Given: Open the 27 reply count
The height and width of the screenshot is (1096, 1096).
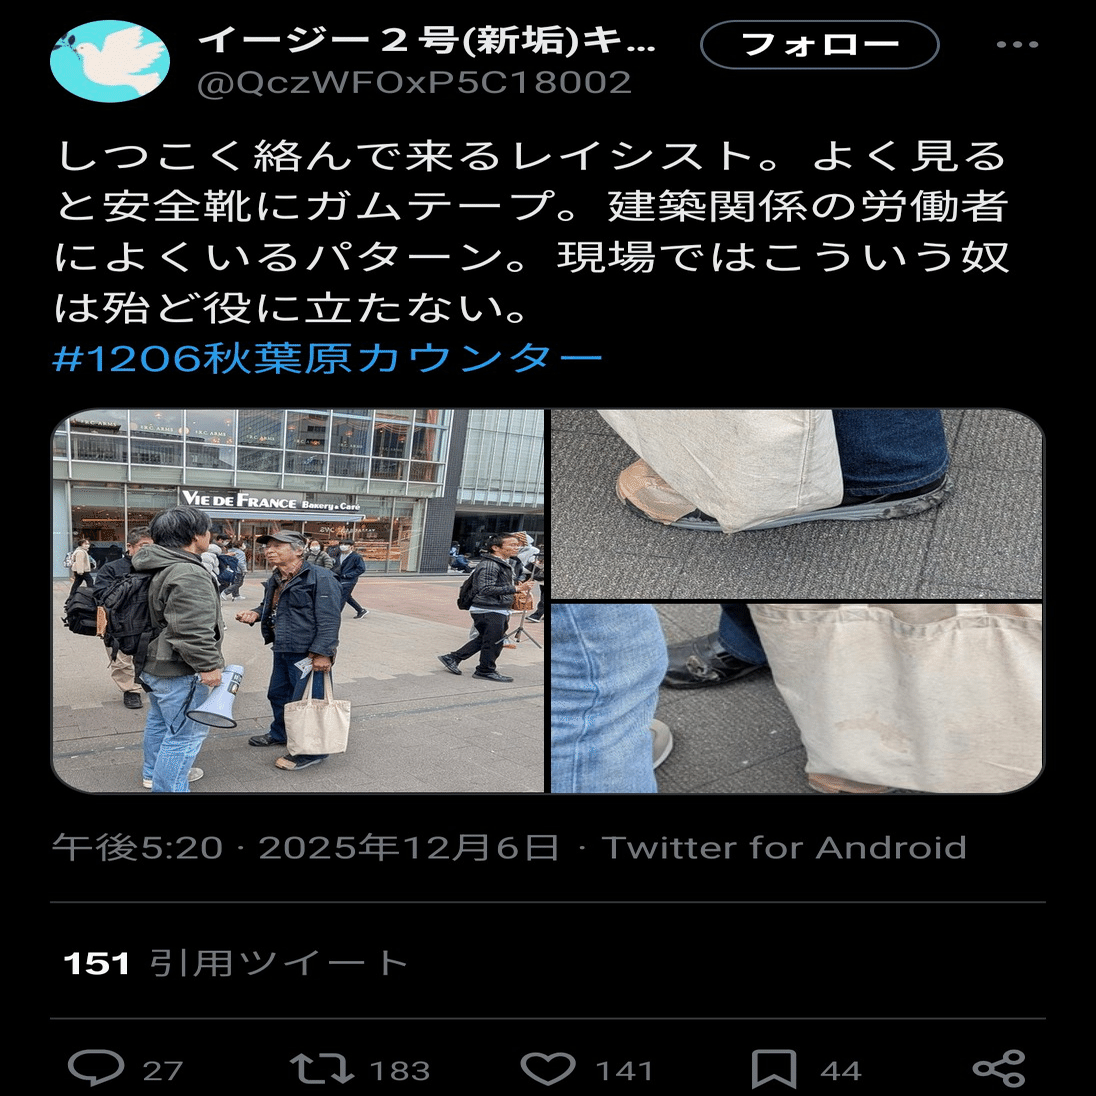Looking at the screenshot, I should (x=163, y=1070).
